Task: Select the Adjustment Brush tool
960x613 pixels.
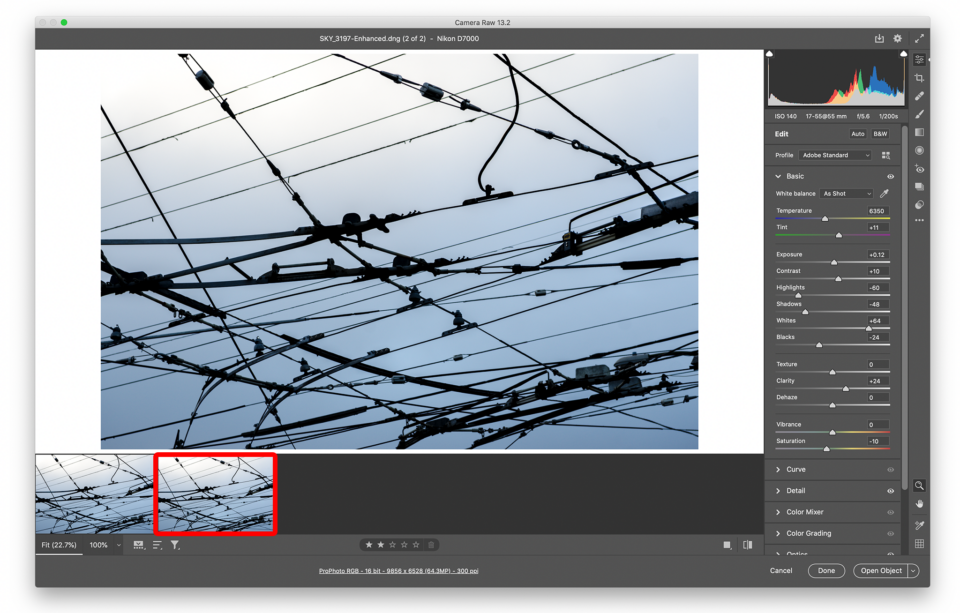Action: click(x=919, y=114)
